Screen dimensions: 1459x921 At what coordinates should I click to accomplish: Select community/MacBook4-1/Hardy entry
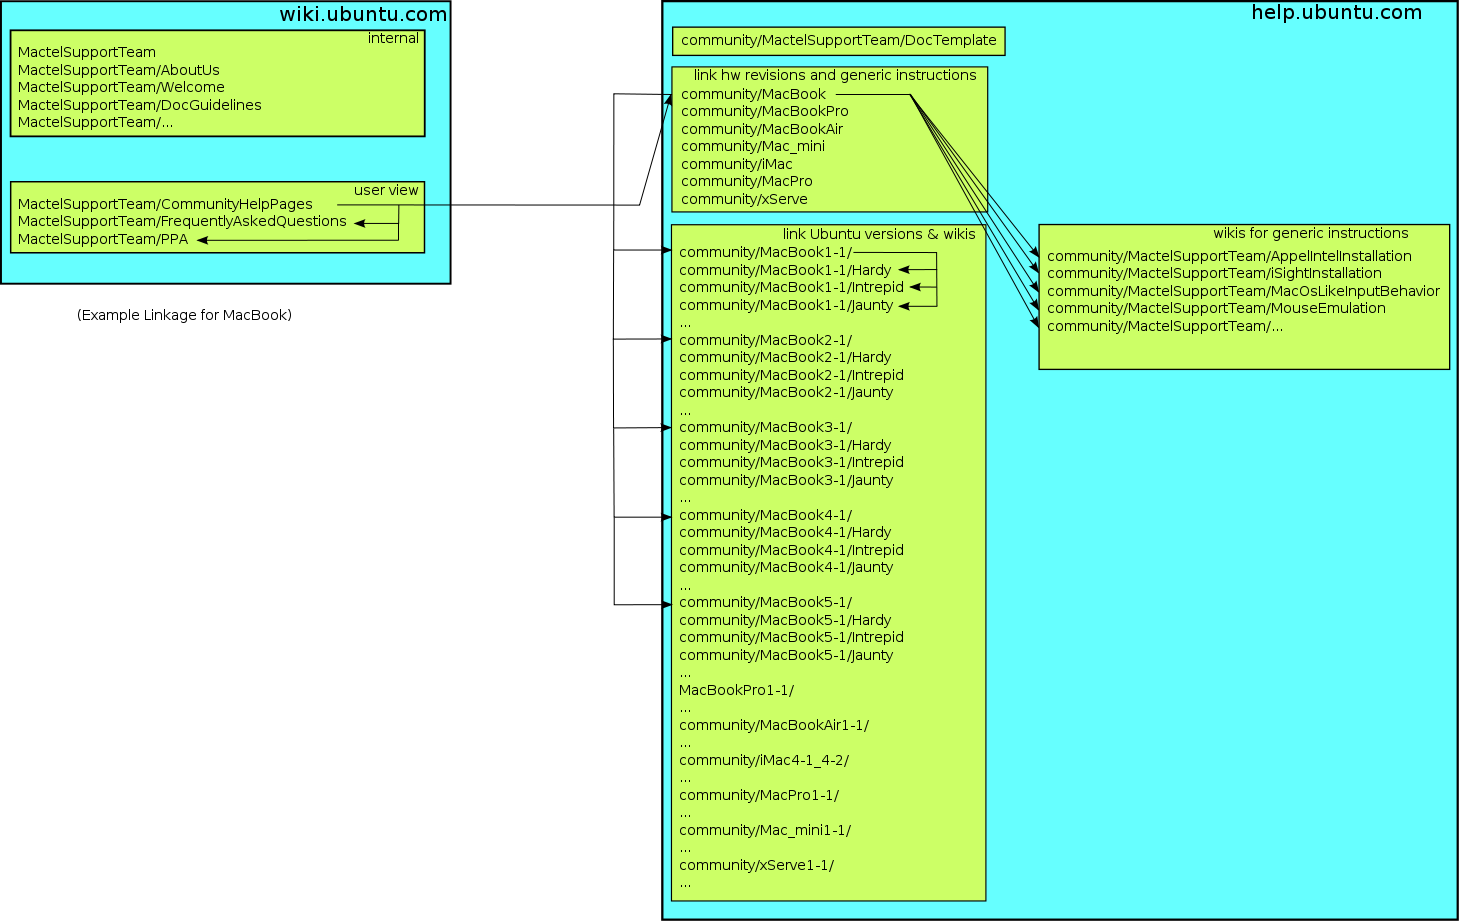(785, 532)
